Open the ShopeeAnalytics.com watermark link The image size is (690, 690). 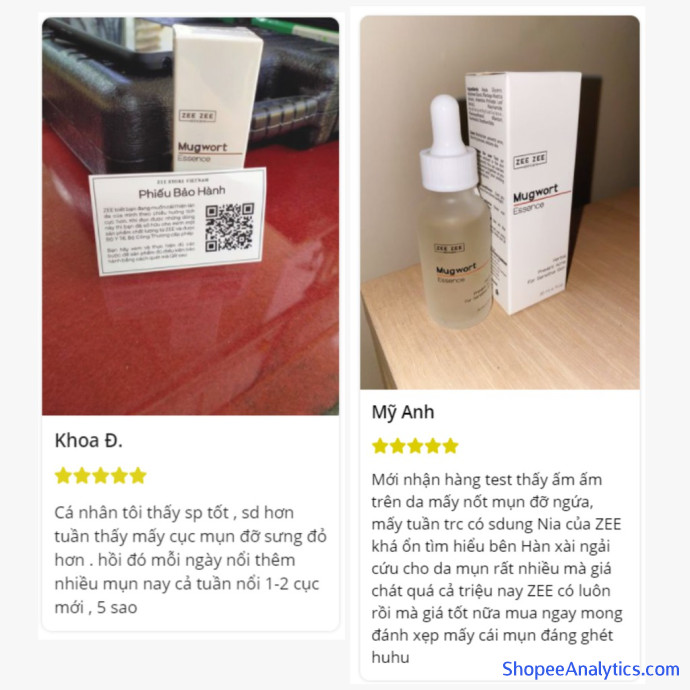tap(591, 669)
